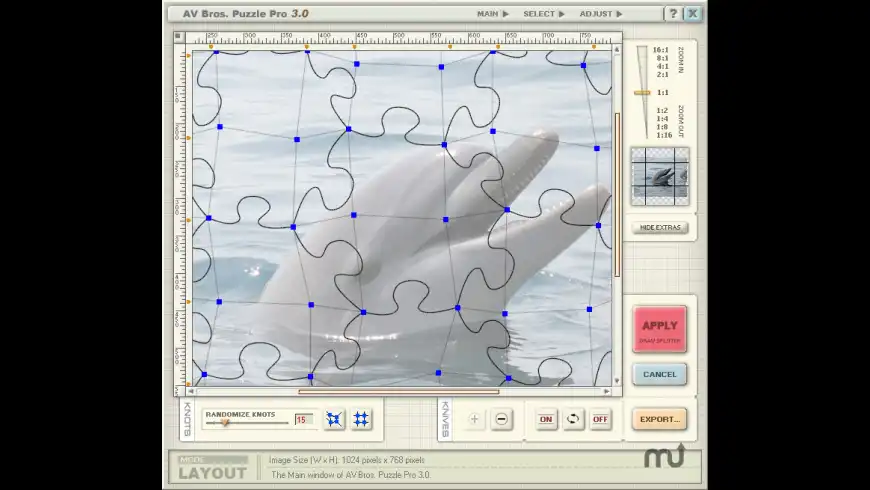Screen dimensions: 870x490
Task: Select the 2:1 zoom level label
Action: 662,75
